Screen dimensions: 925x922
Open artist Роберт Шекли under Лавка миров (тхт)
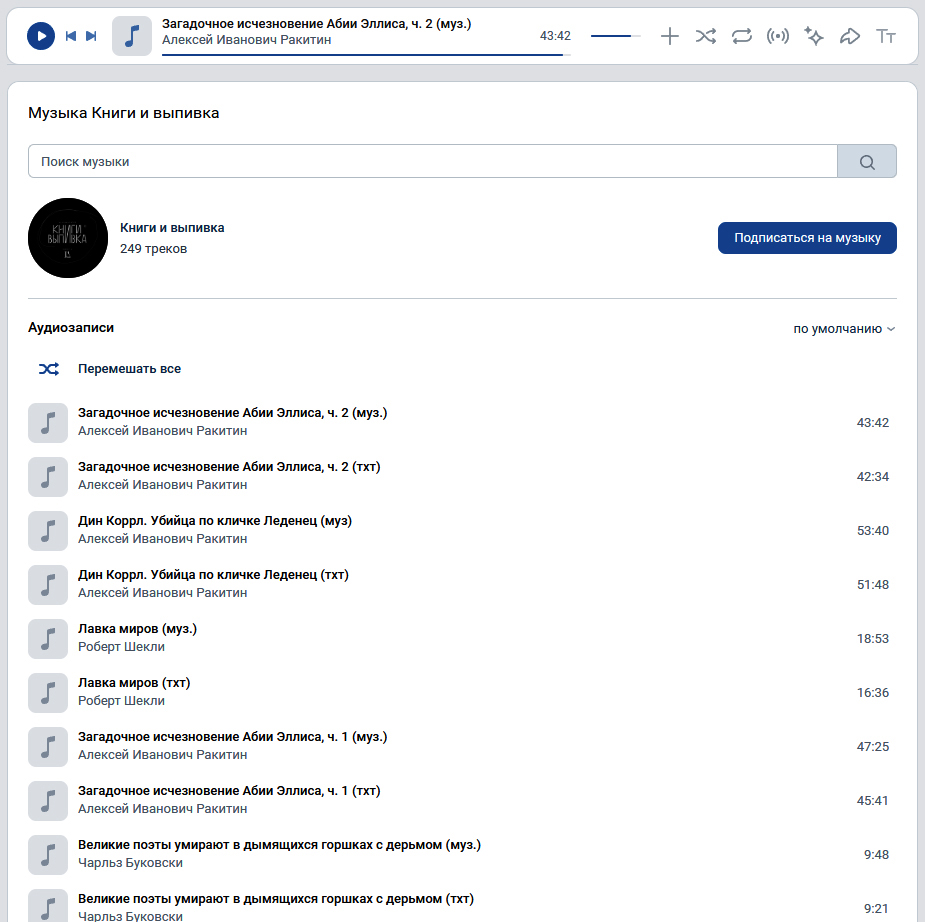click(122, 701)
